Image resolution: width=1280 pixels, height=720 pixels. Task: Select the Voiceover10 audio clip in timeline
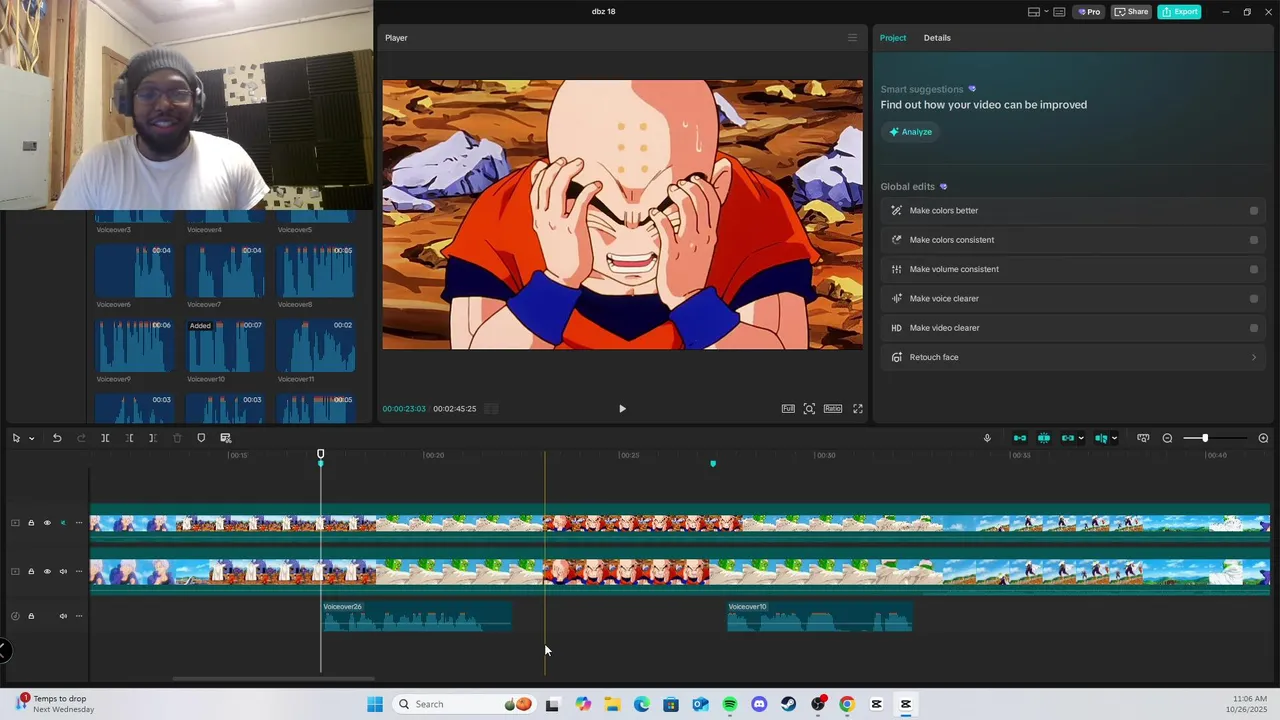820,616
